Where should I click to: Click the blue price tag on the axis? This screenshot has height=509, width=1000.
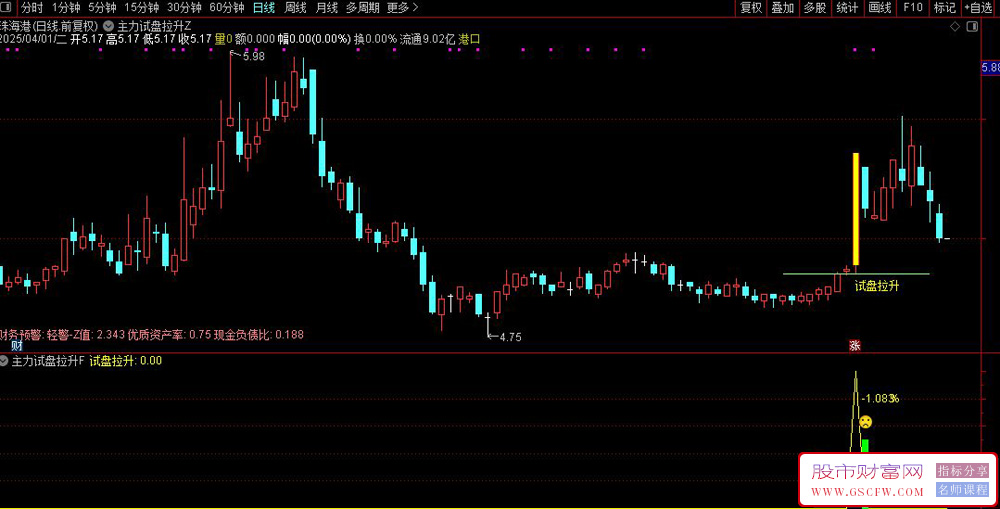click(x=990, y=68)
